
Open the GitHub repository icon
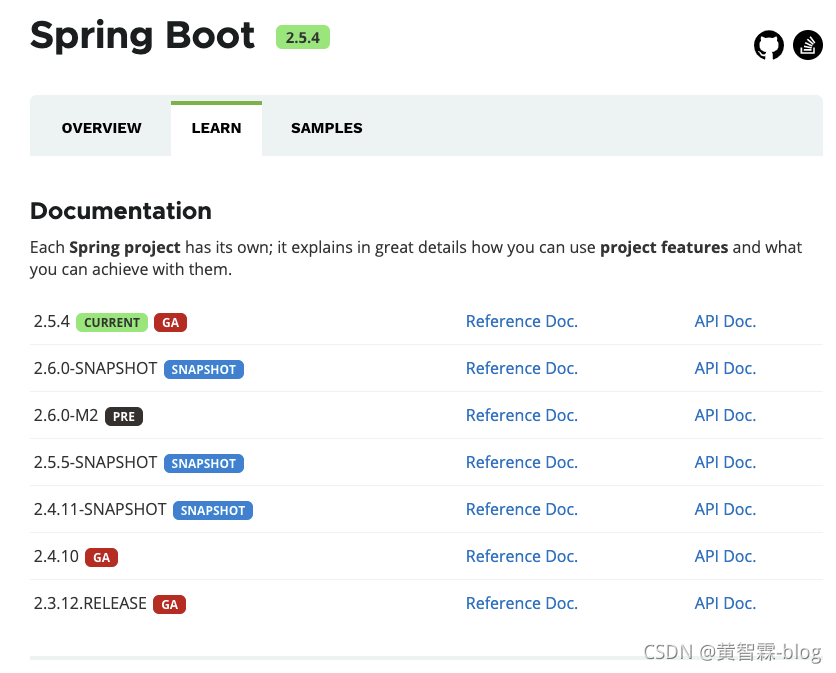coord(768,45)
